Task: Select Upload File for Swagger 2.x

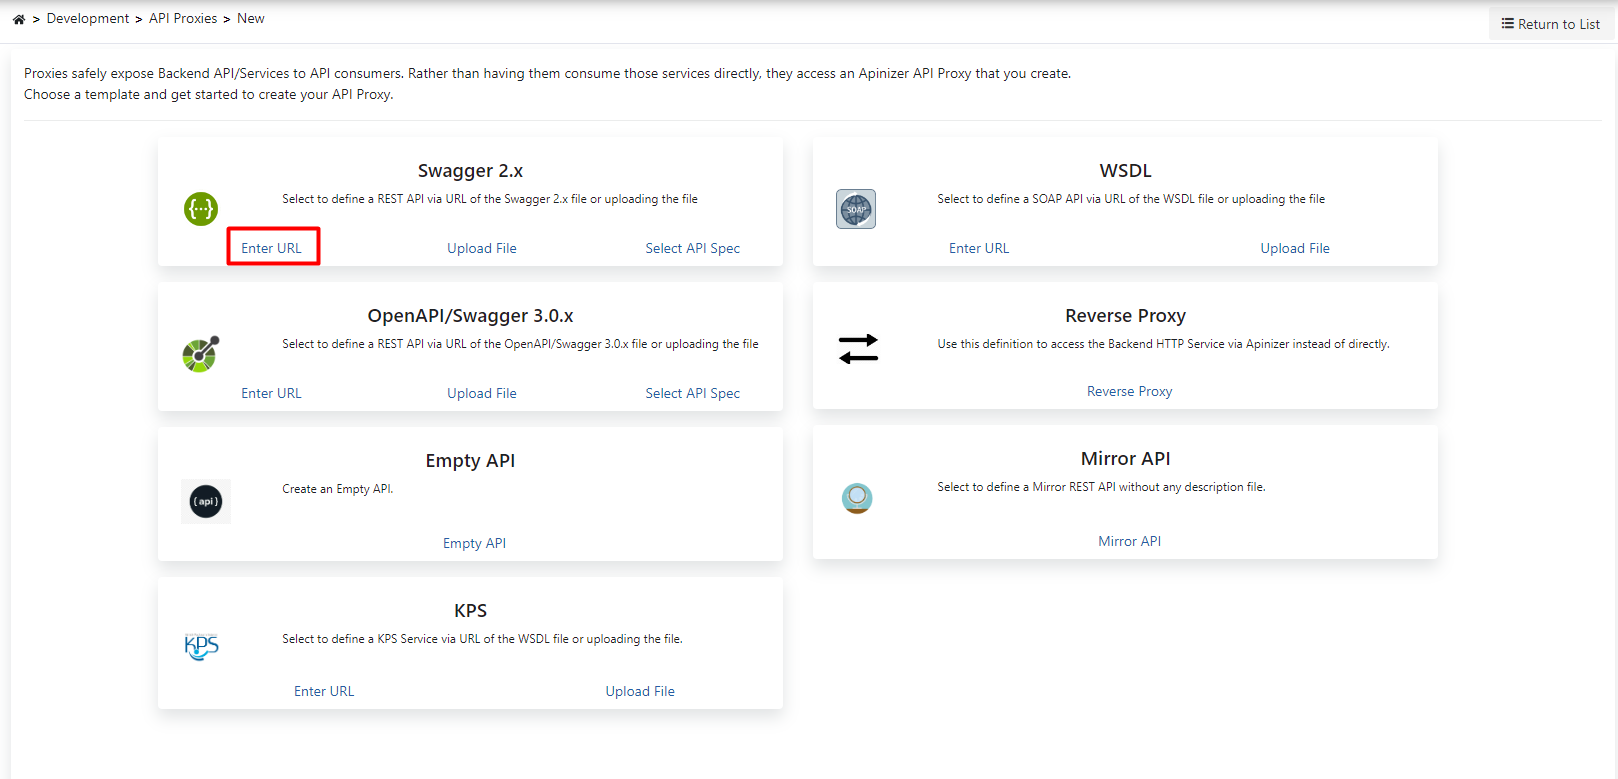Action: click(x=482, y=248)
